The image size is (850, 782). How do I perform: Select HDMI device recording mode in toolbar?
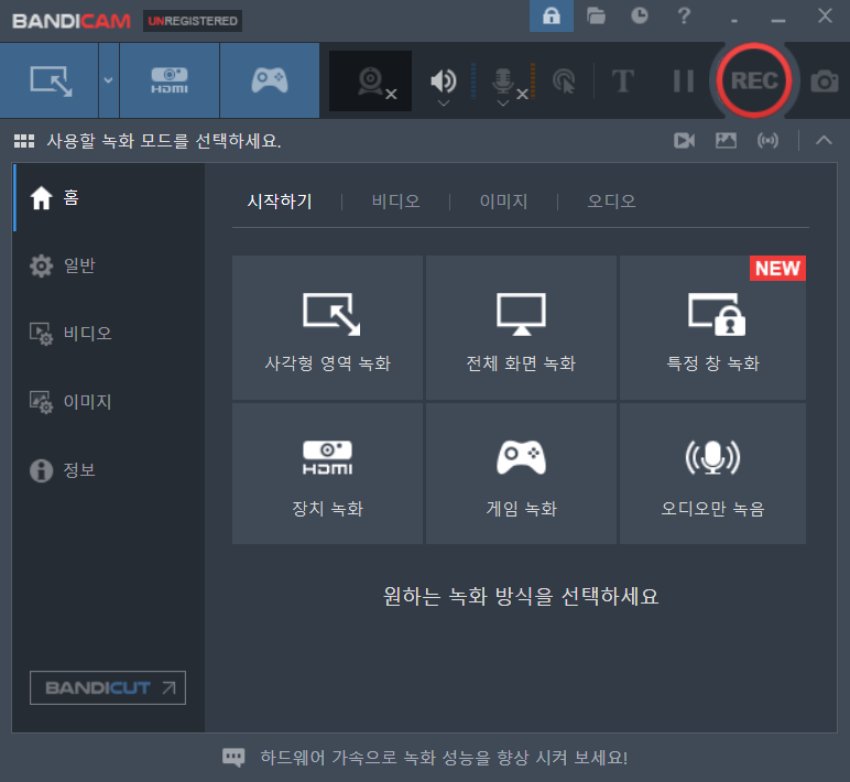[x=168, y=80]
